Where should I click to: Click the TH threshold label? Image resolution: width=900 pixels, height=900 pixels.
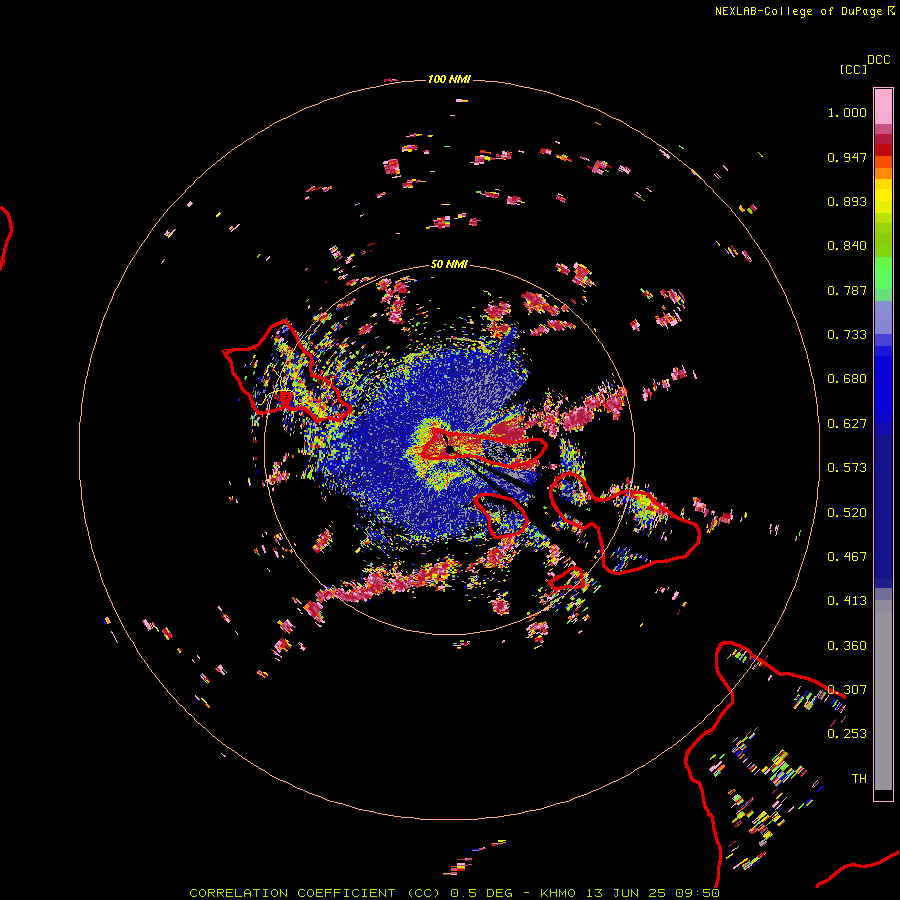[x=859, y=779]
